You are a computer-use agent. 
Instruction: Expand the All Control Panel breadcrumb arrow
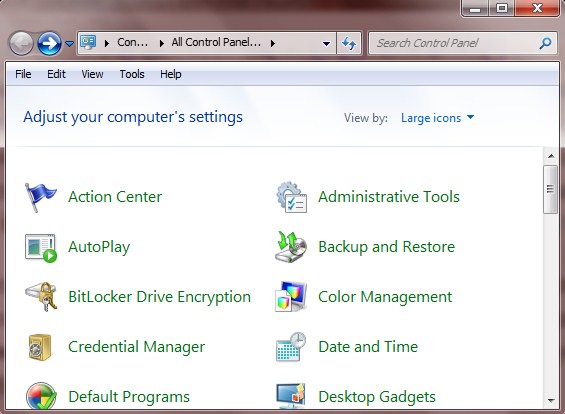273,43
